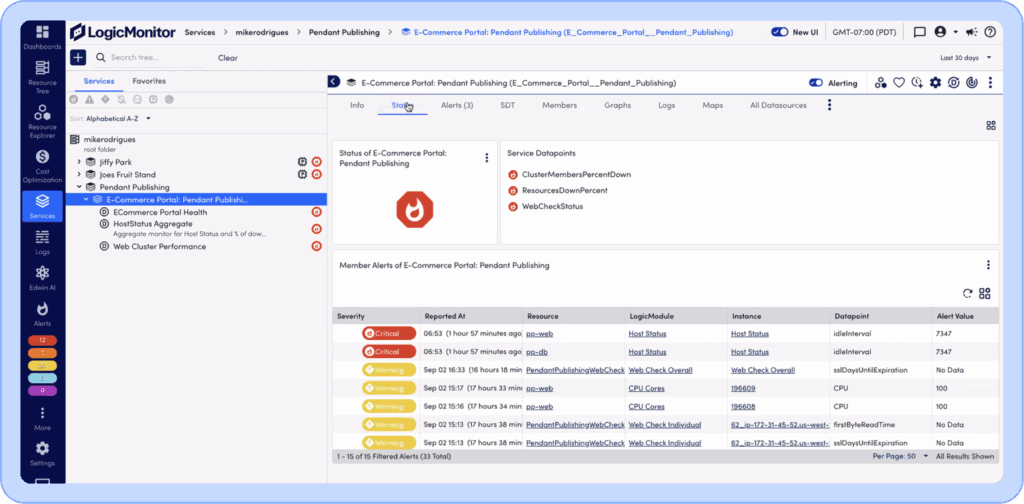Open the manage gear icon for service
Screen dimensions: 1024x504
935,82
